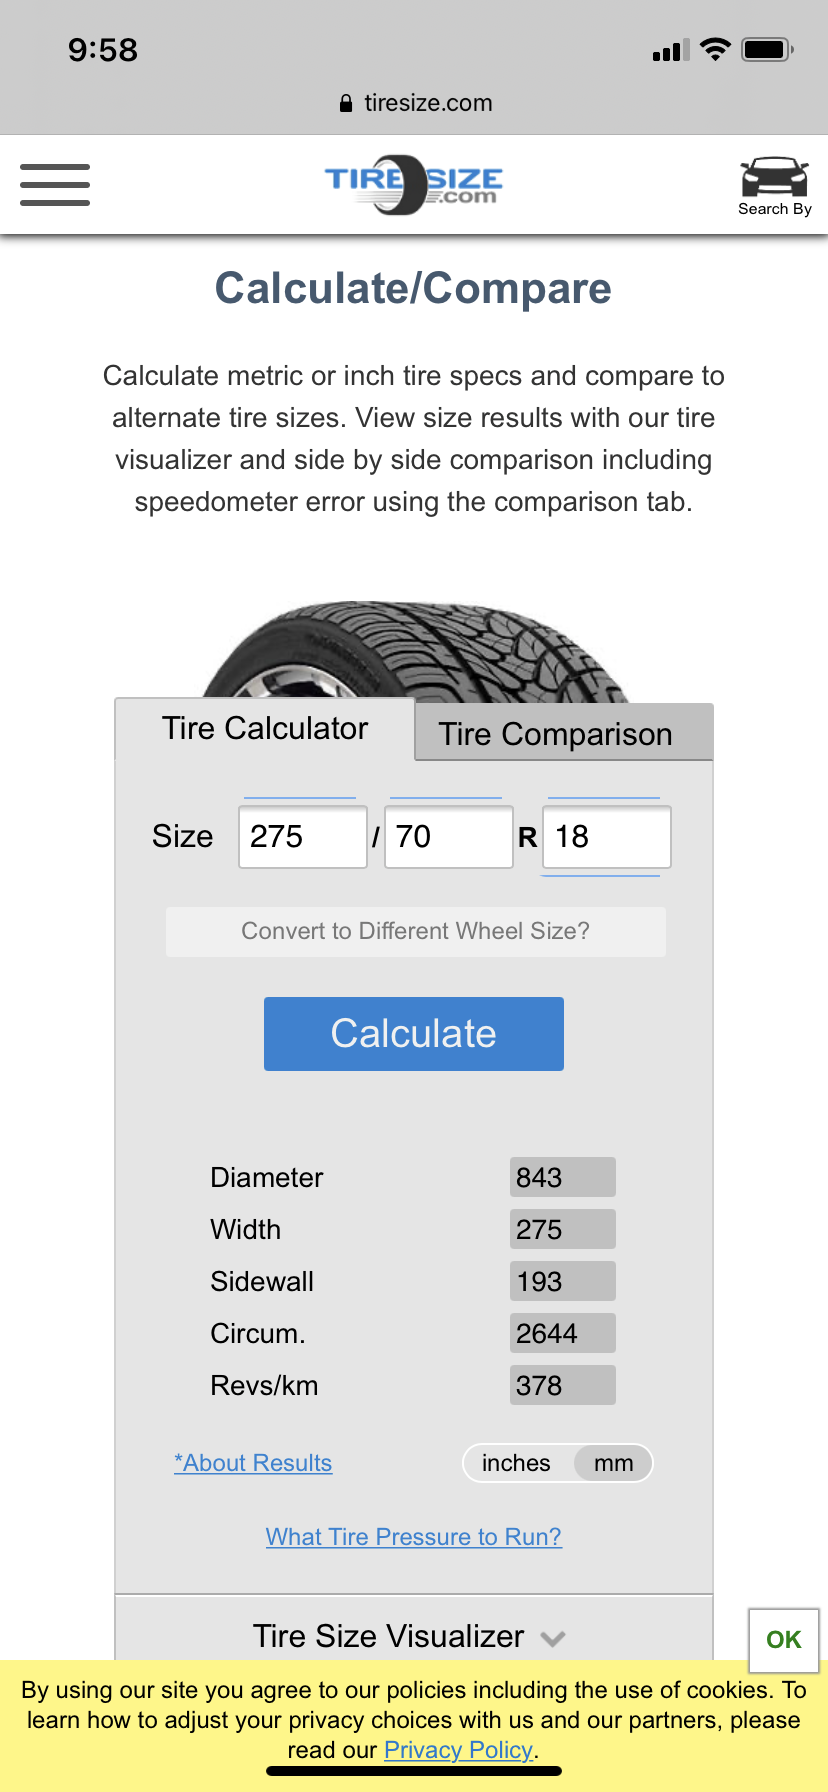
Task: Switch units to inches
Action: coord(516,1463)
